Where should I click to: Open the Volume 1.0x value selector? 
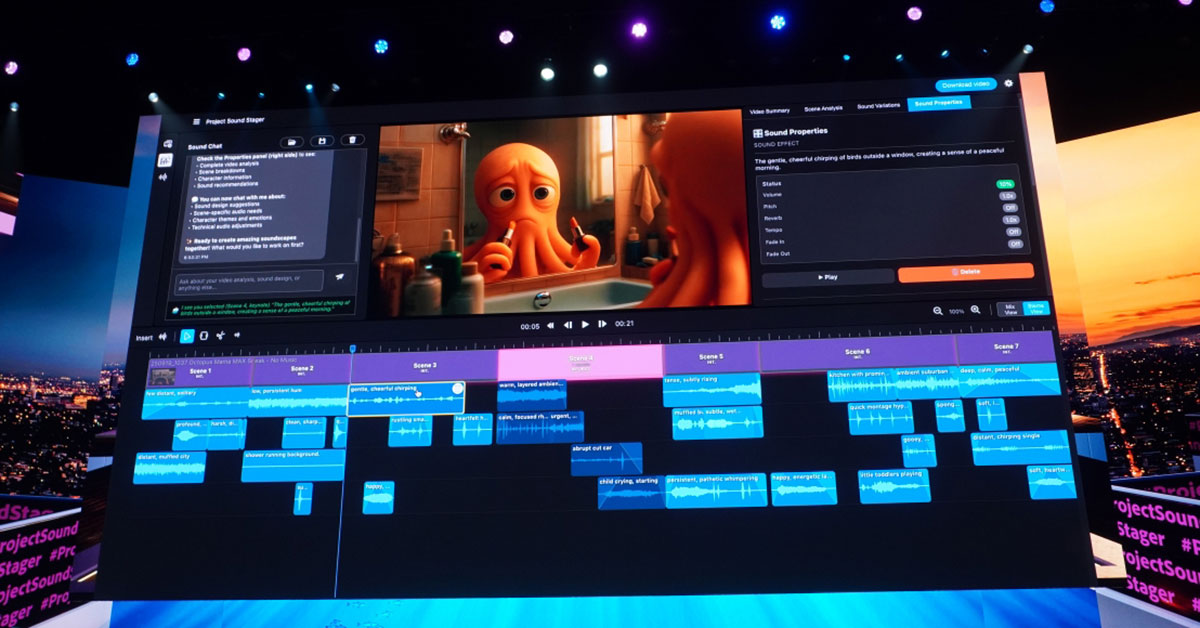(1010, 195)
